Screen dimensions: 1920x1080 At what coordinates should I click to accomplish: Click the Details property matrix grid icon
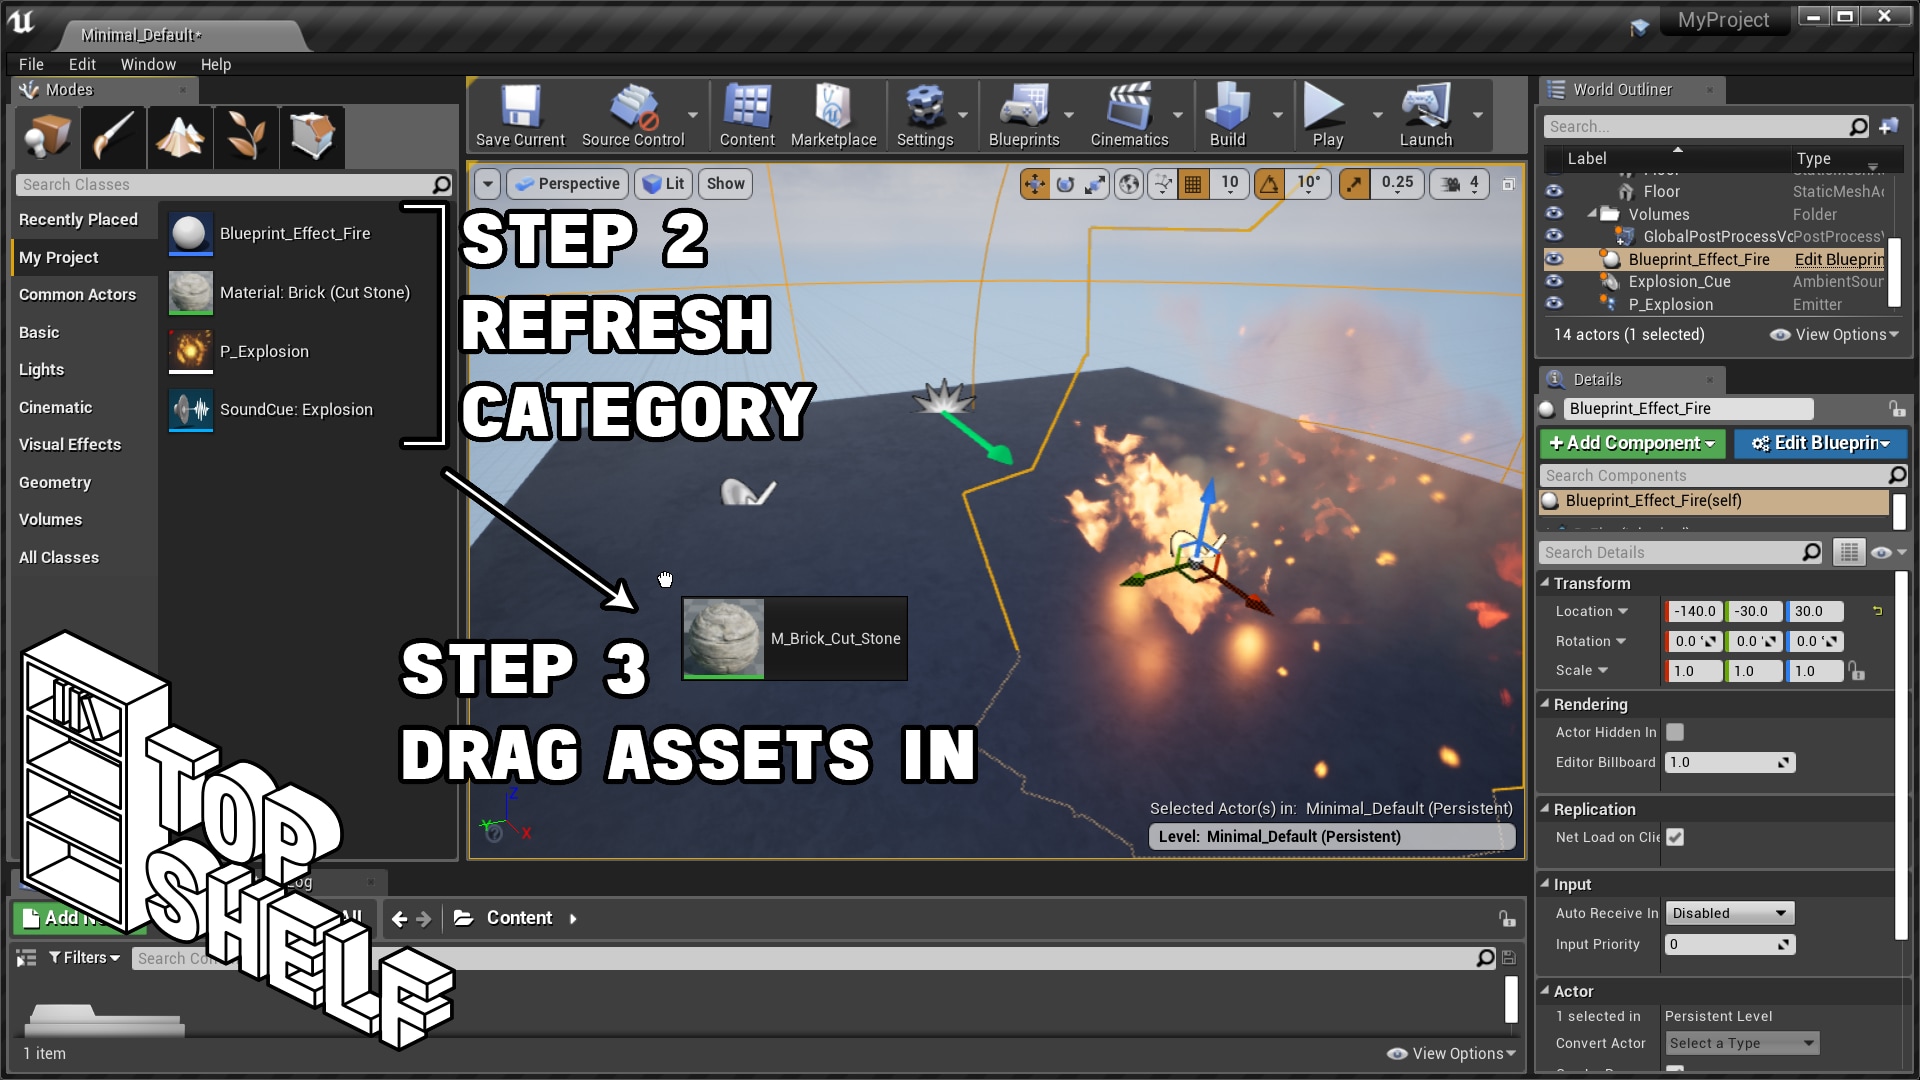(x=1849, y=552)
